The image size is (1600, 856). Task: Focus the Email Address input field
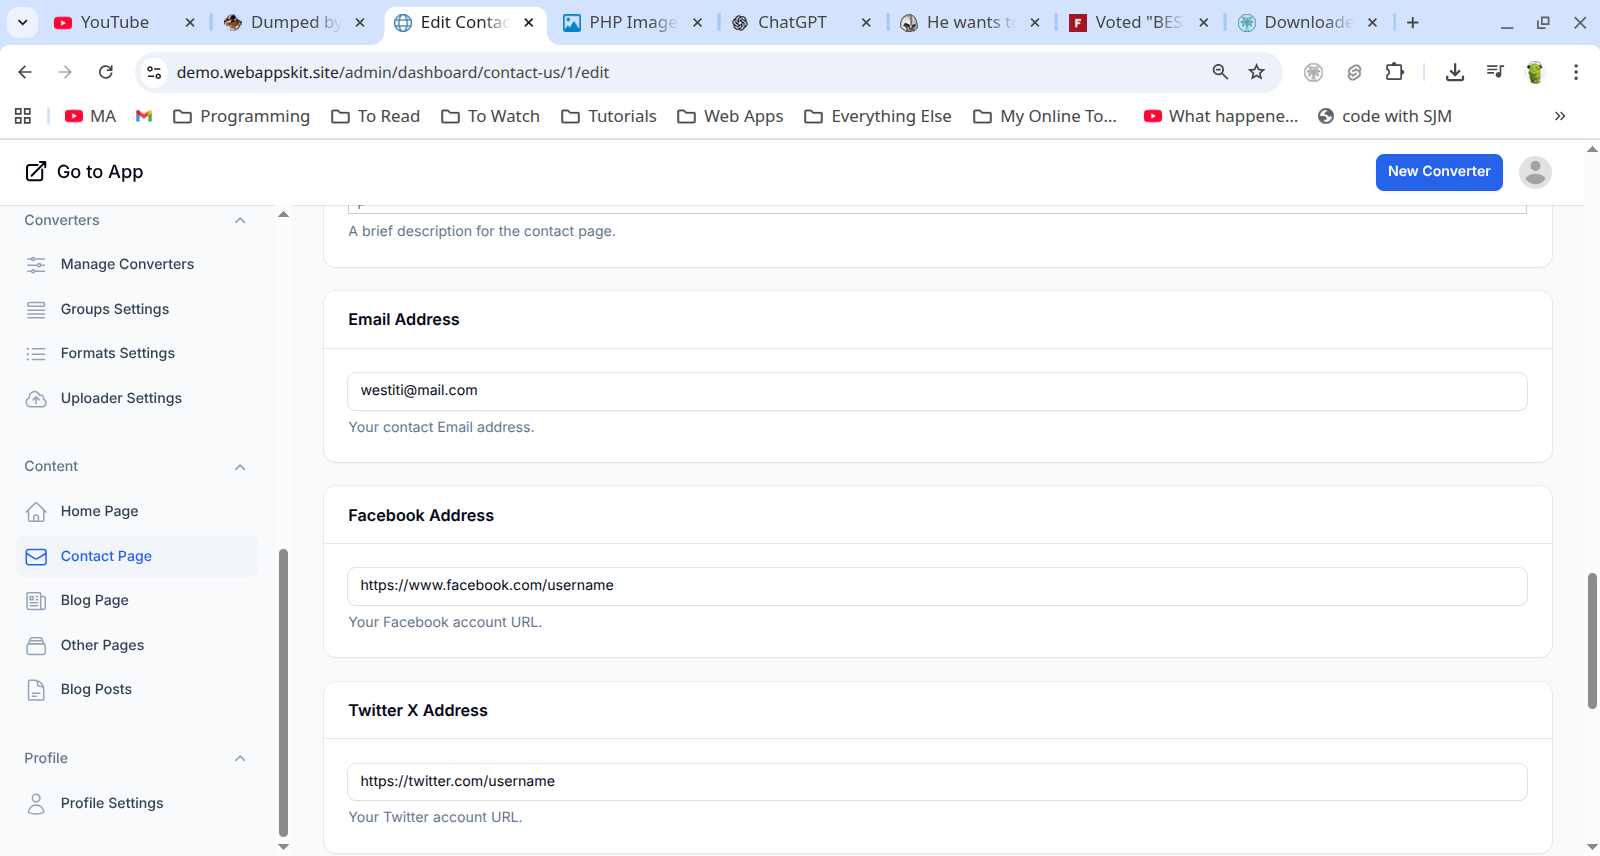point(936,391)
